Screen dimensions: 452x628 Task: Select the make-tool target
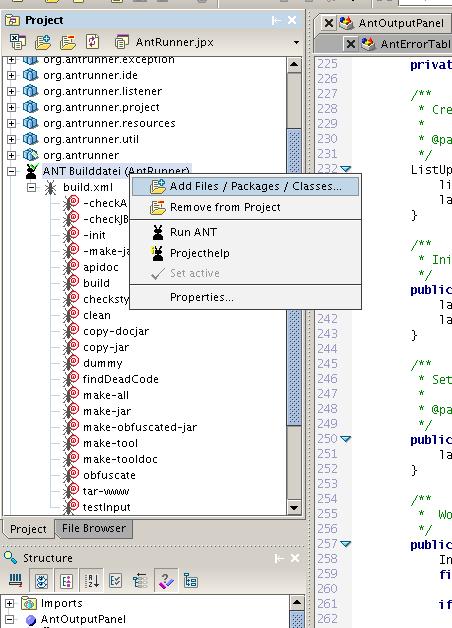click(110, 443)
